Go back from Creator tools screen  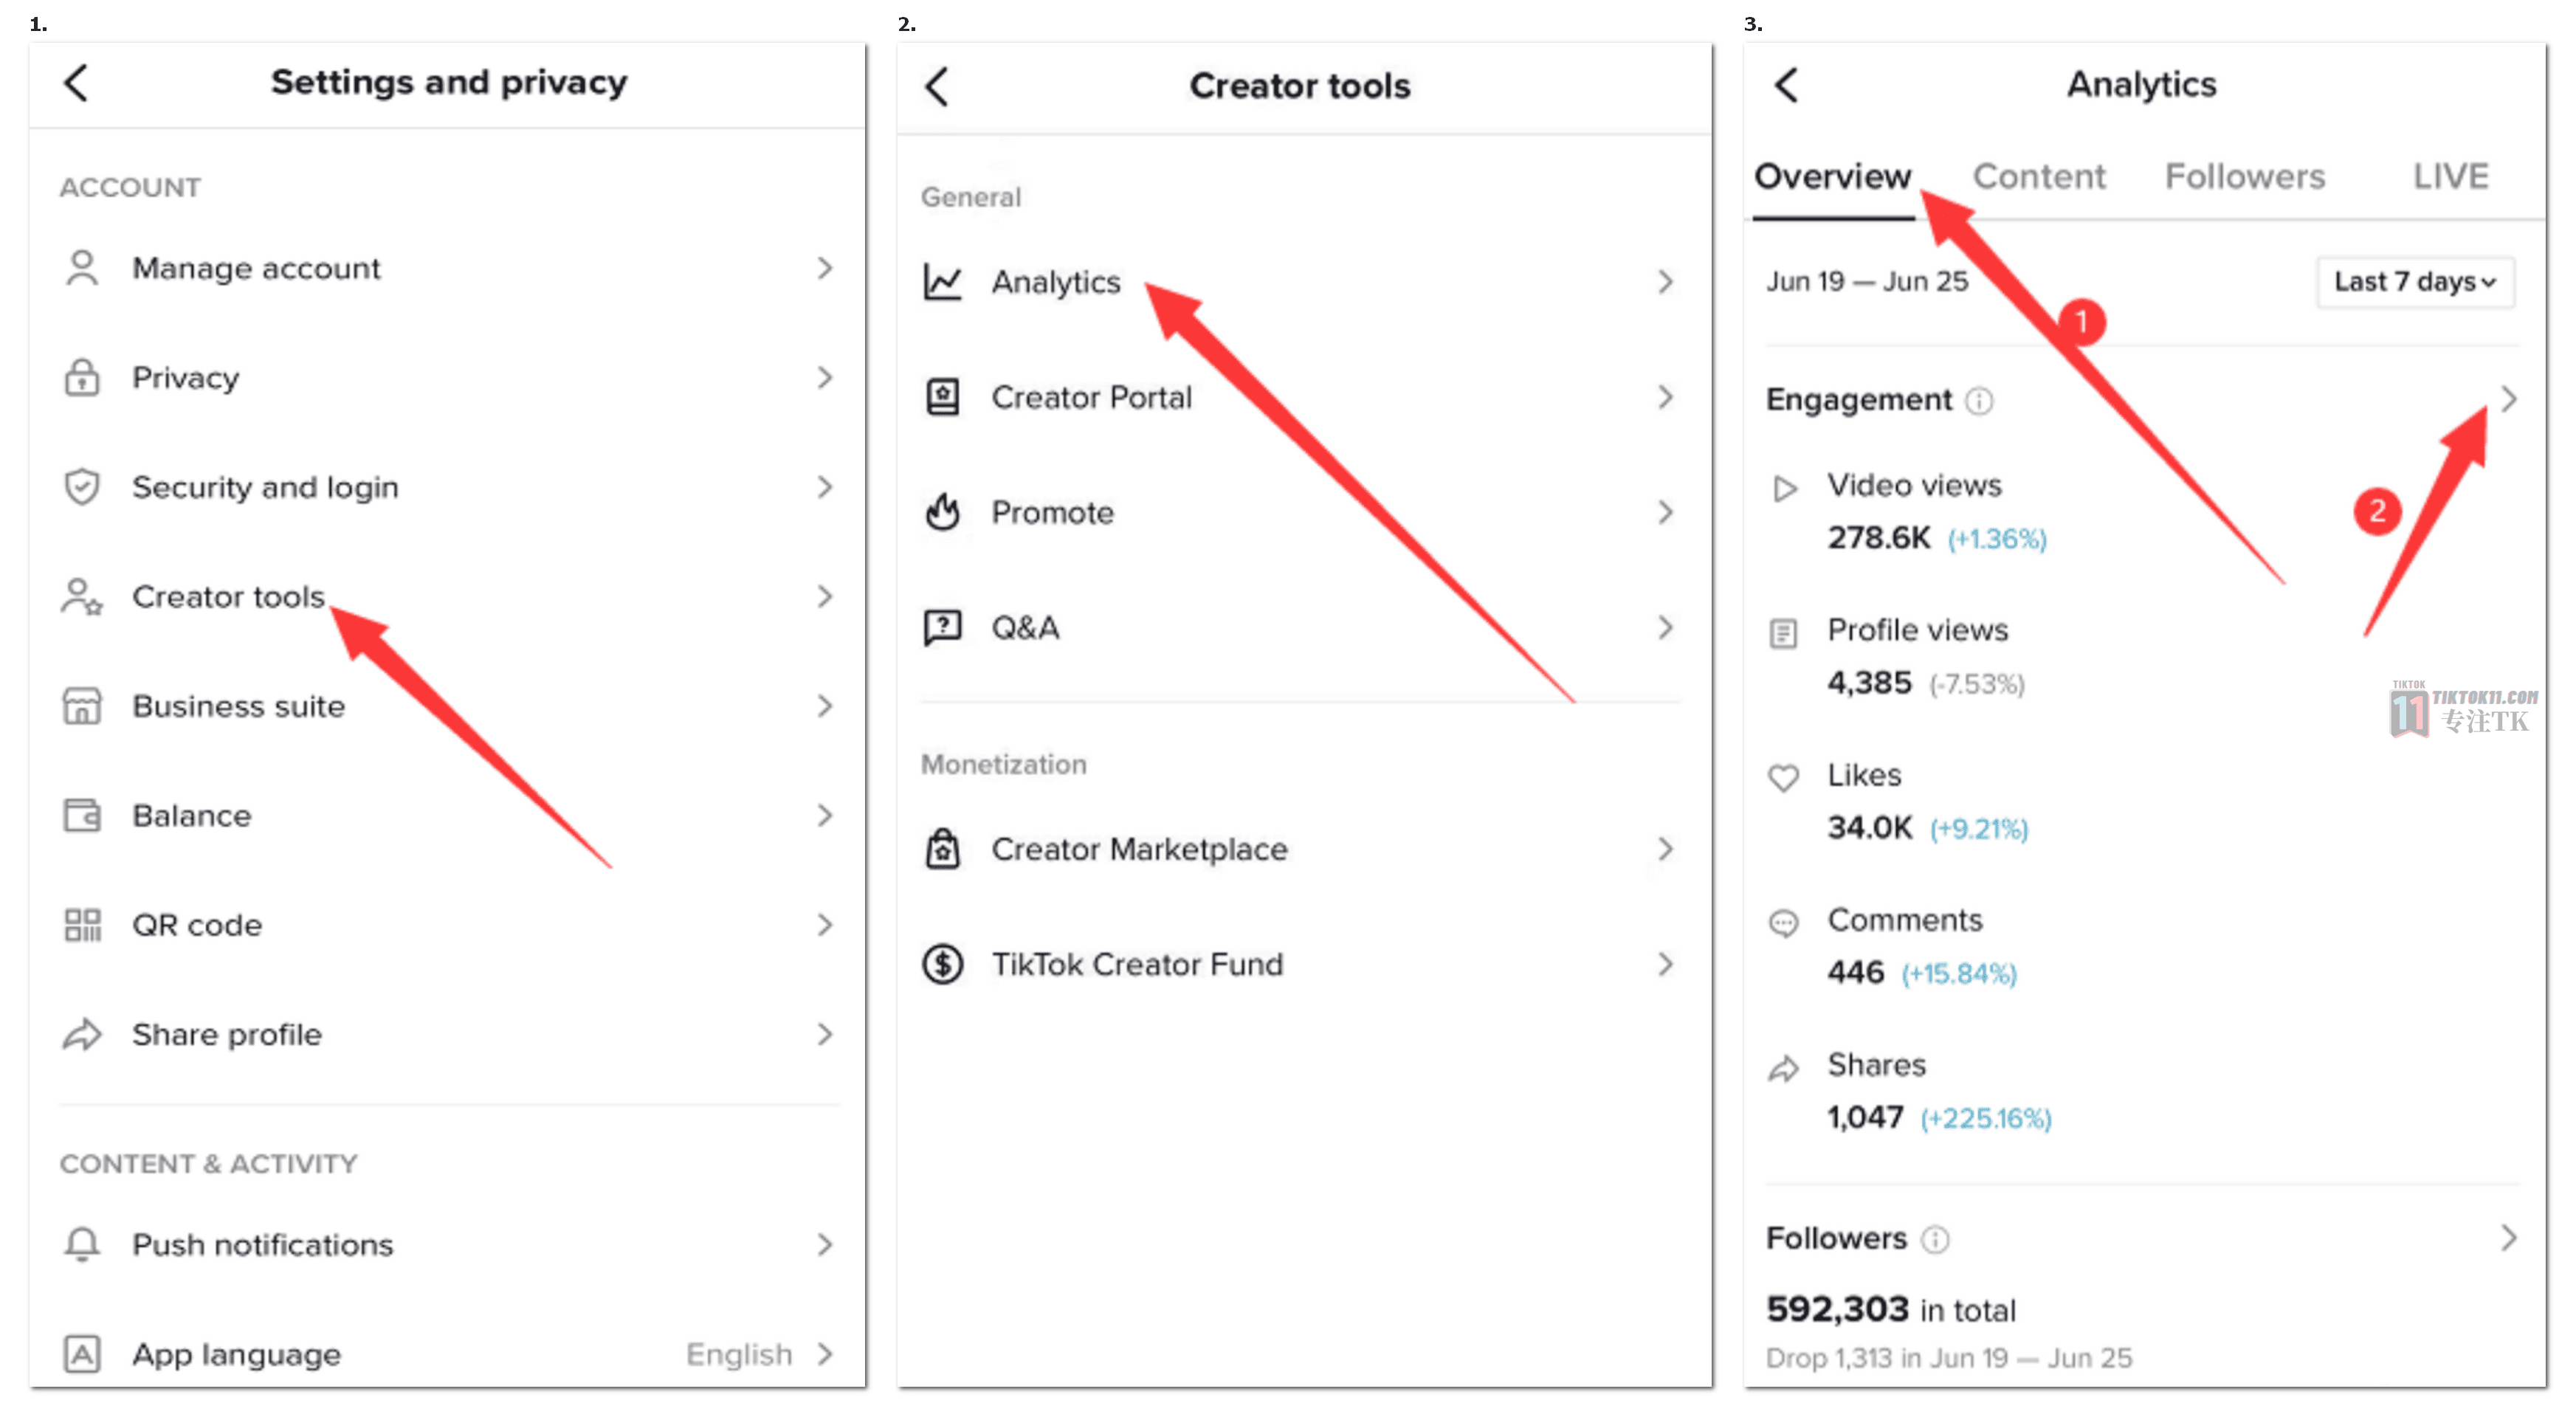pyautogui.click(x=936, y=87)
